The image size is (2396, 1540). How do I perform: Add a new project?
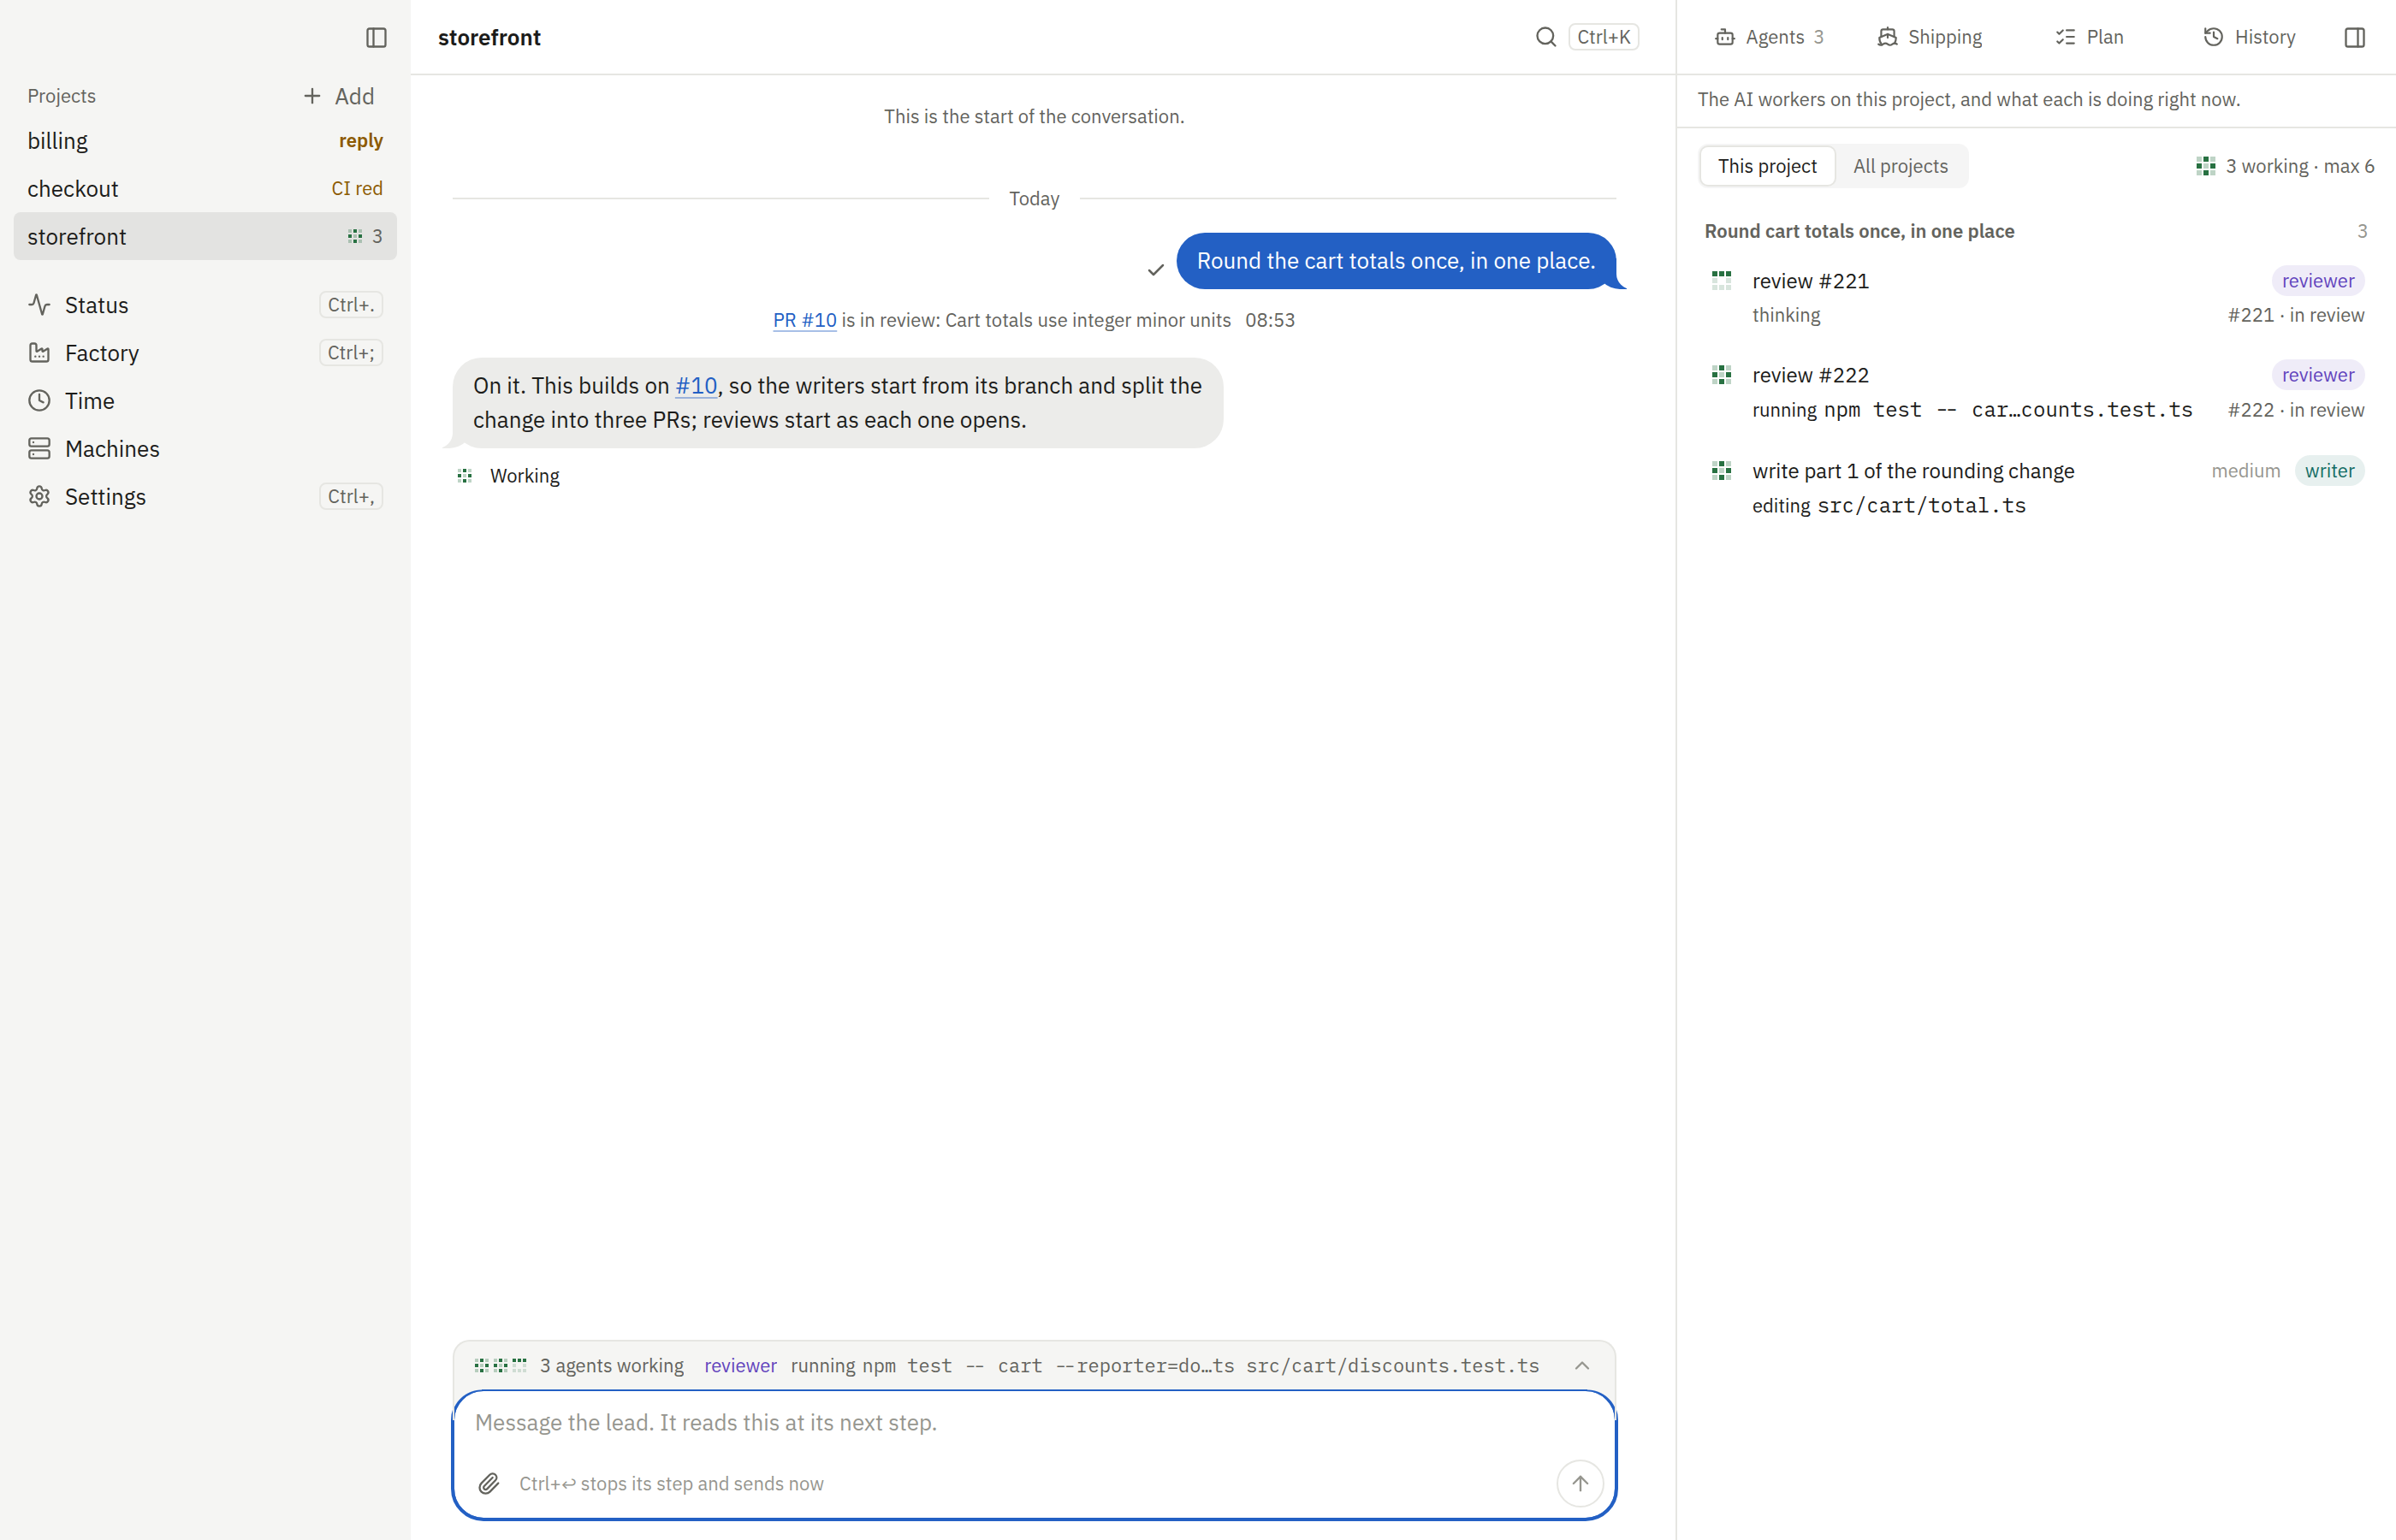(339, 96)
